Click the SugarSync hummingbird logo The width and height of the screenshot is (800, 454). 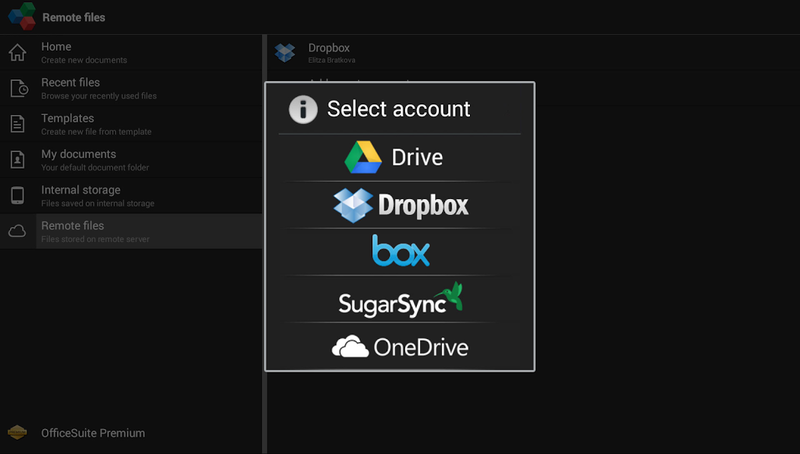(x=449, y=295)
